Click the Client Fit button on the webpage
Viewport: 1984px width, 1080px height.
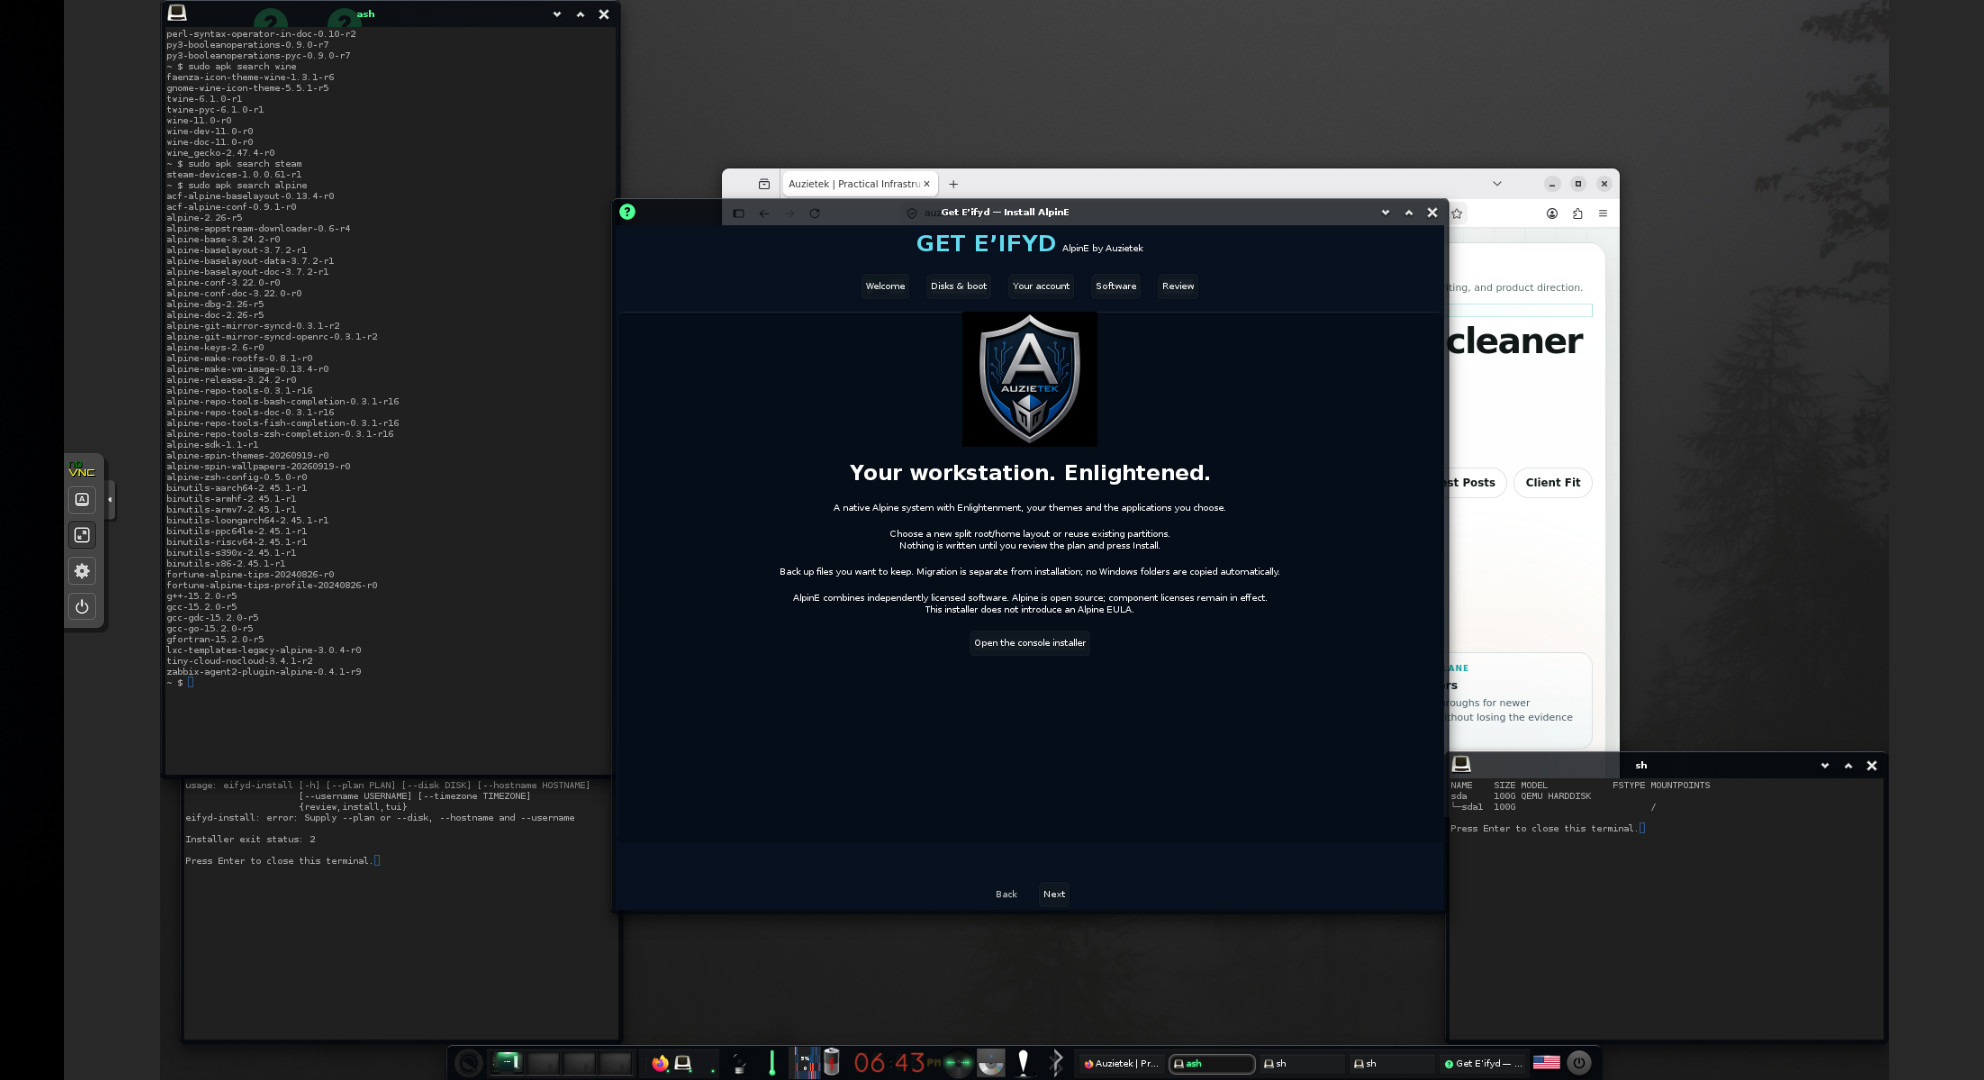click(x=1553, y=483)
